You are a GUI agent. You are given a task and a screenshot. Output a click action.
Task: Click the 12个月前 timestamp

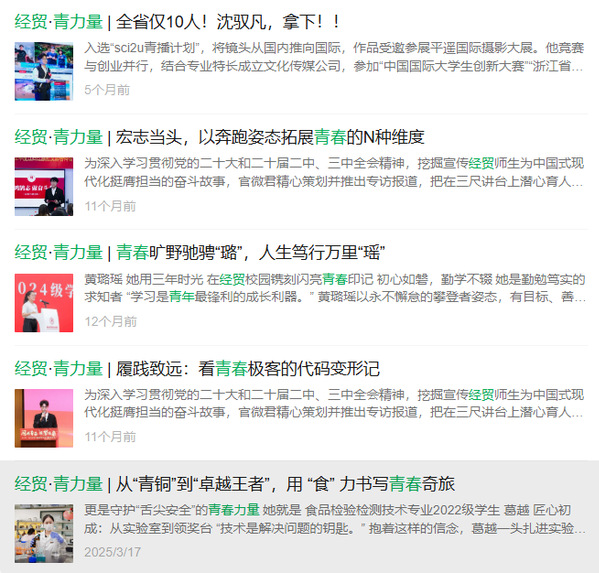point(110,322)
